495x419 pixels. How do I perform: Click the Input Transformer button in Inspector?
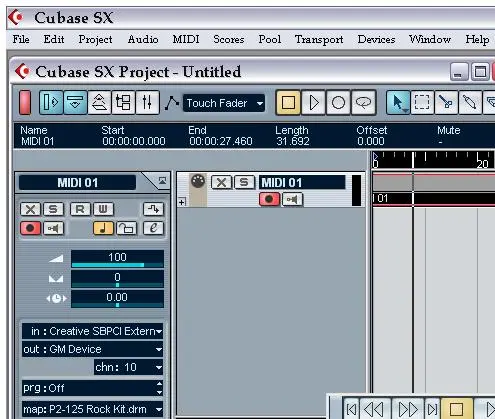click(153, 209)
